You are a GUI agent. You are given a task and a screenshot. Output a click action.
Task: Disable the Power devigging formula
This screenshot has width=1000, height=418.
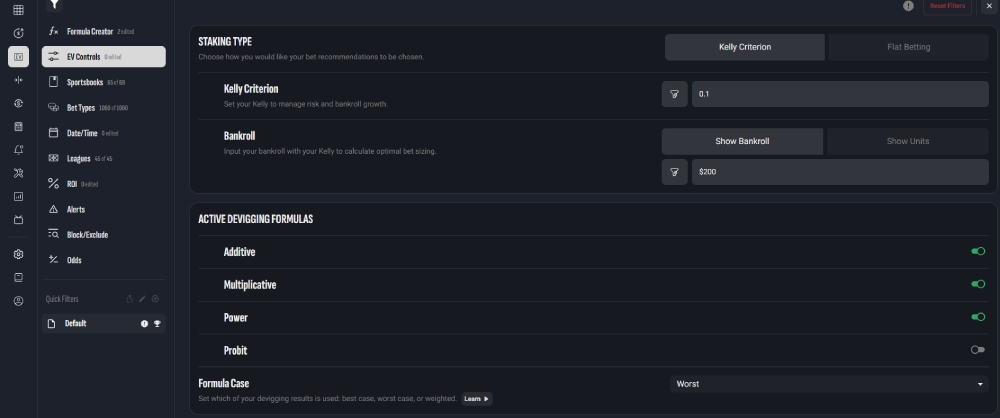[x=978, y=317]
